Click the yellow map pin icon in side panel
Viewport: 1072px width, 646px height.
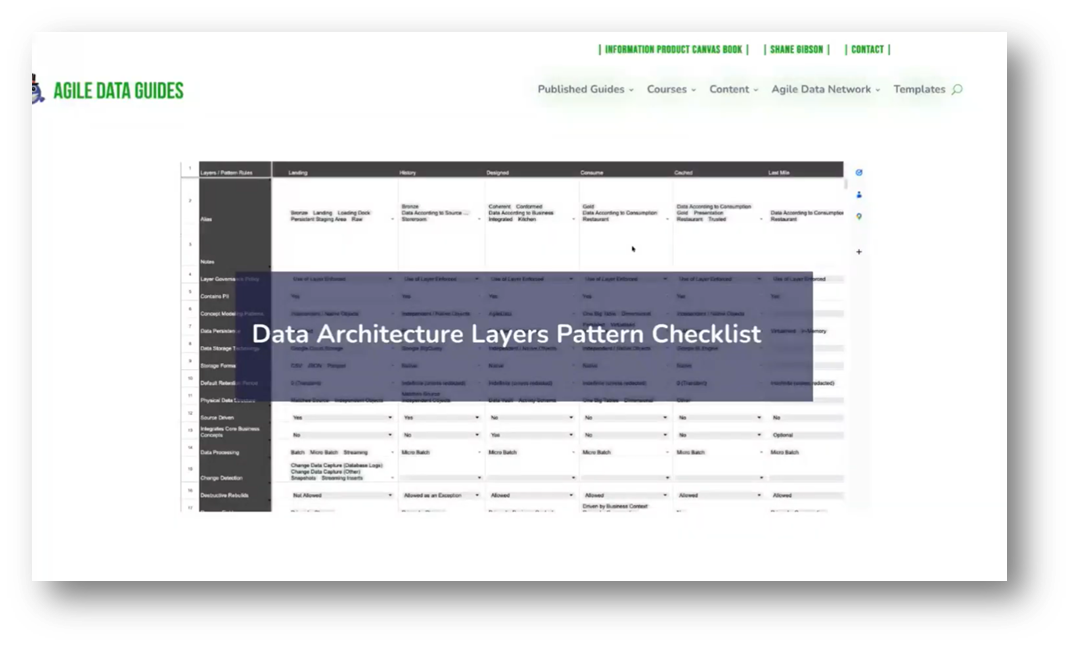[859, 217]
